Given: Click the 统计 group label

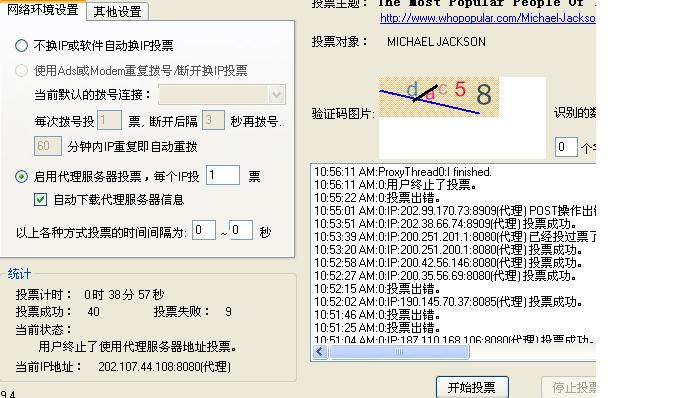Looking at the screenshot, I should 19,274.
